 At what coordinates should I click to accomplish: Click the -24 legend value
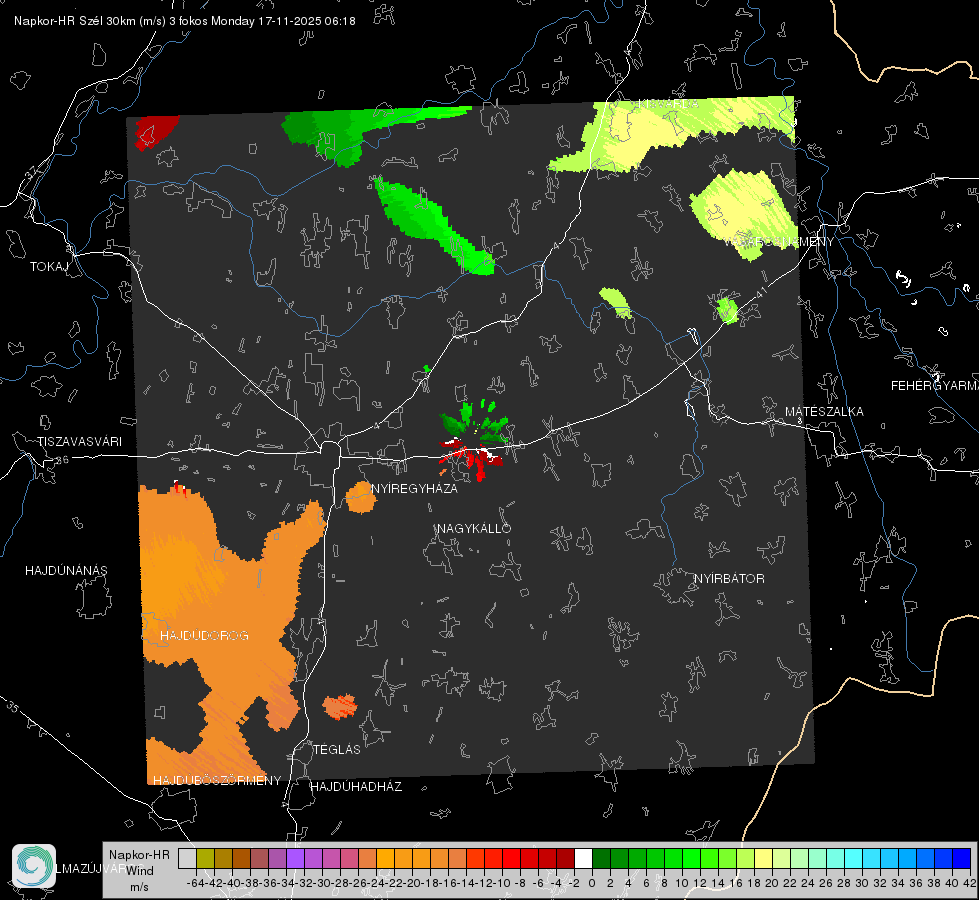point(376,883)
